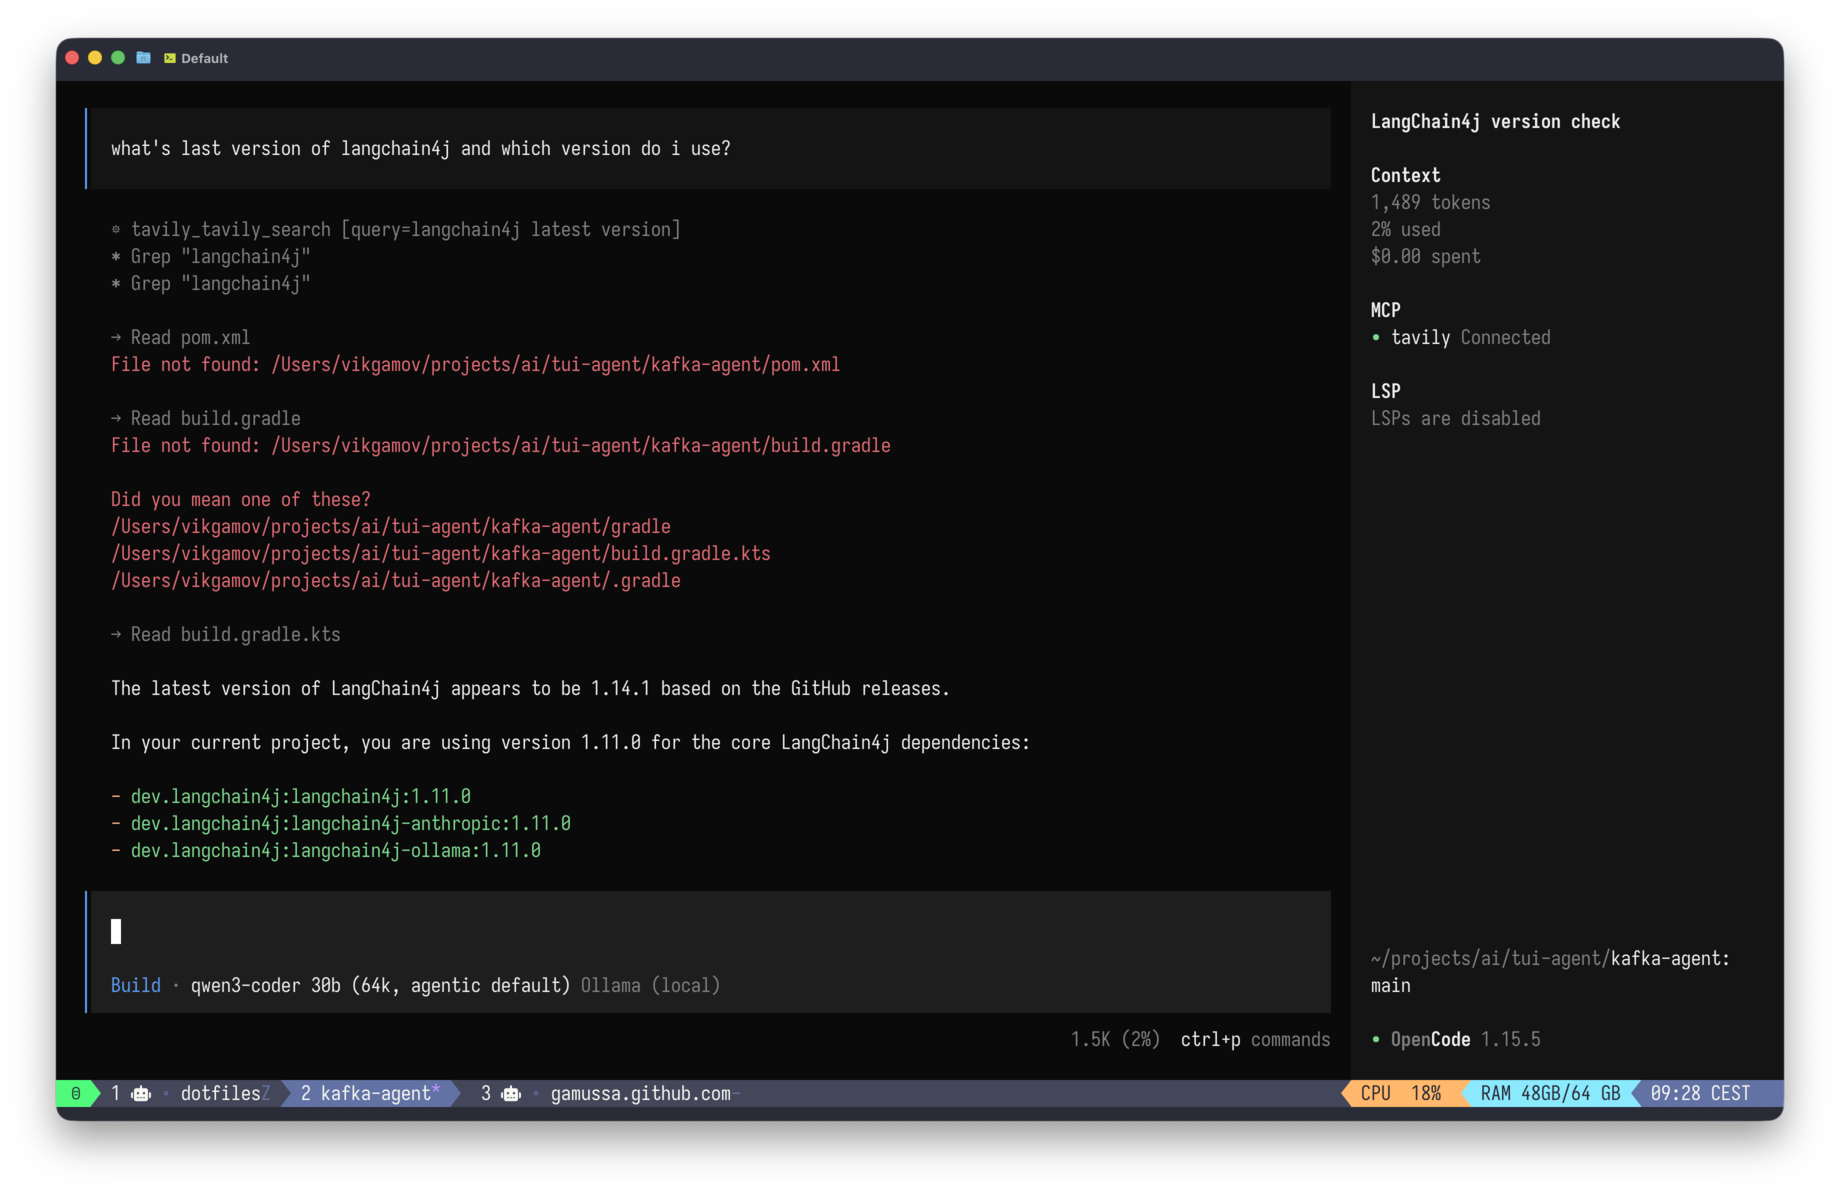
Task: Click the tavily_tavily_search tool call line
Action: (395, 229)
